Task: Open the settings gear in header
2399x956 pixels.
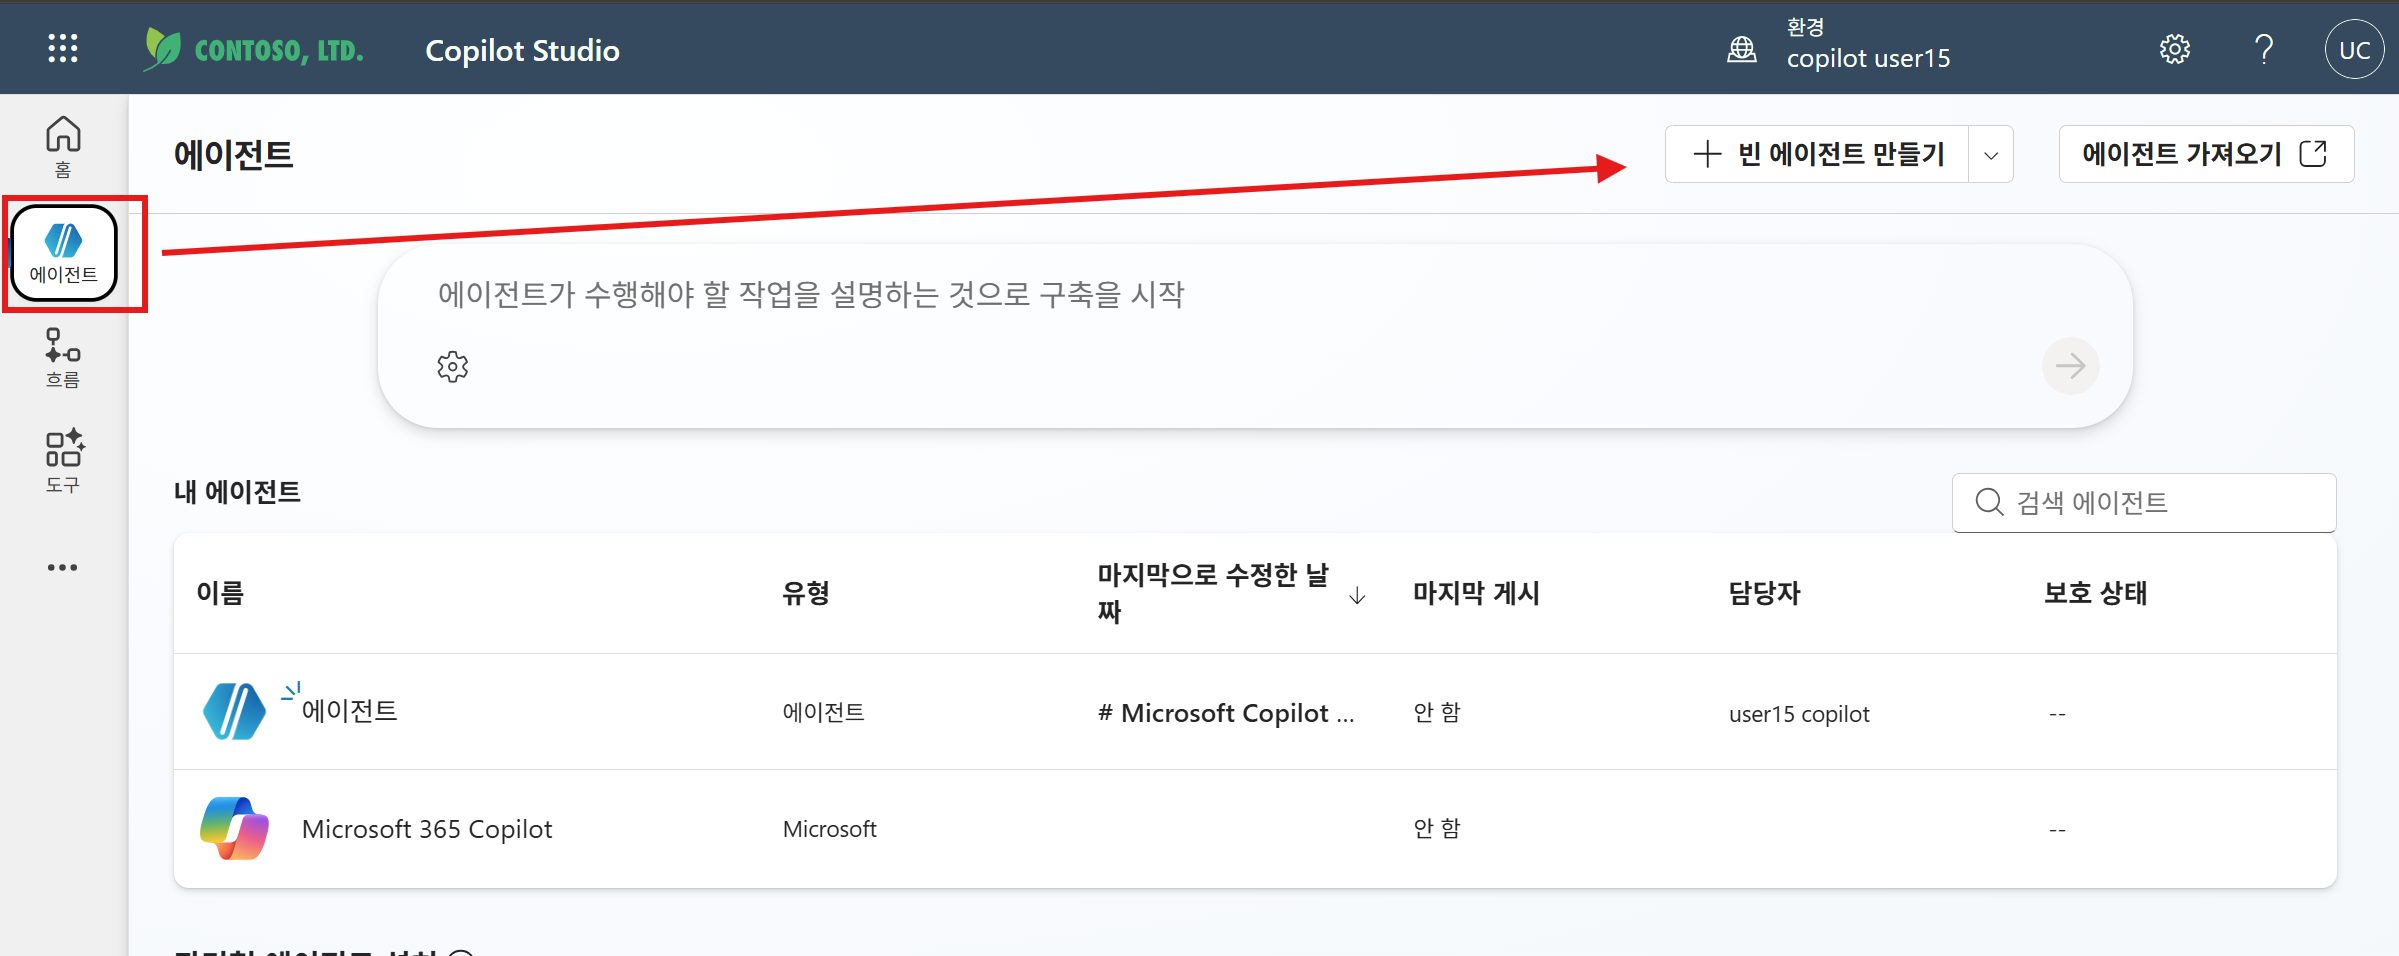Action: (x=2174, y=48)
